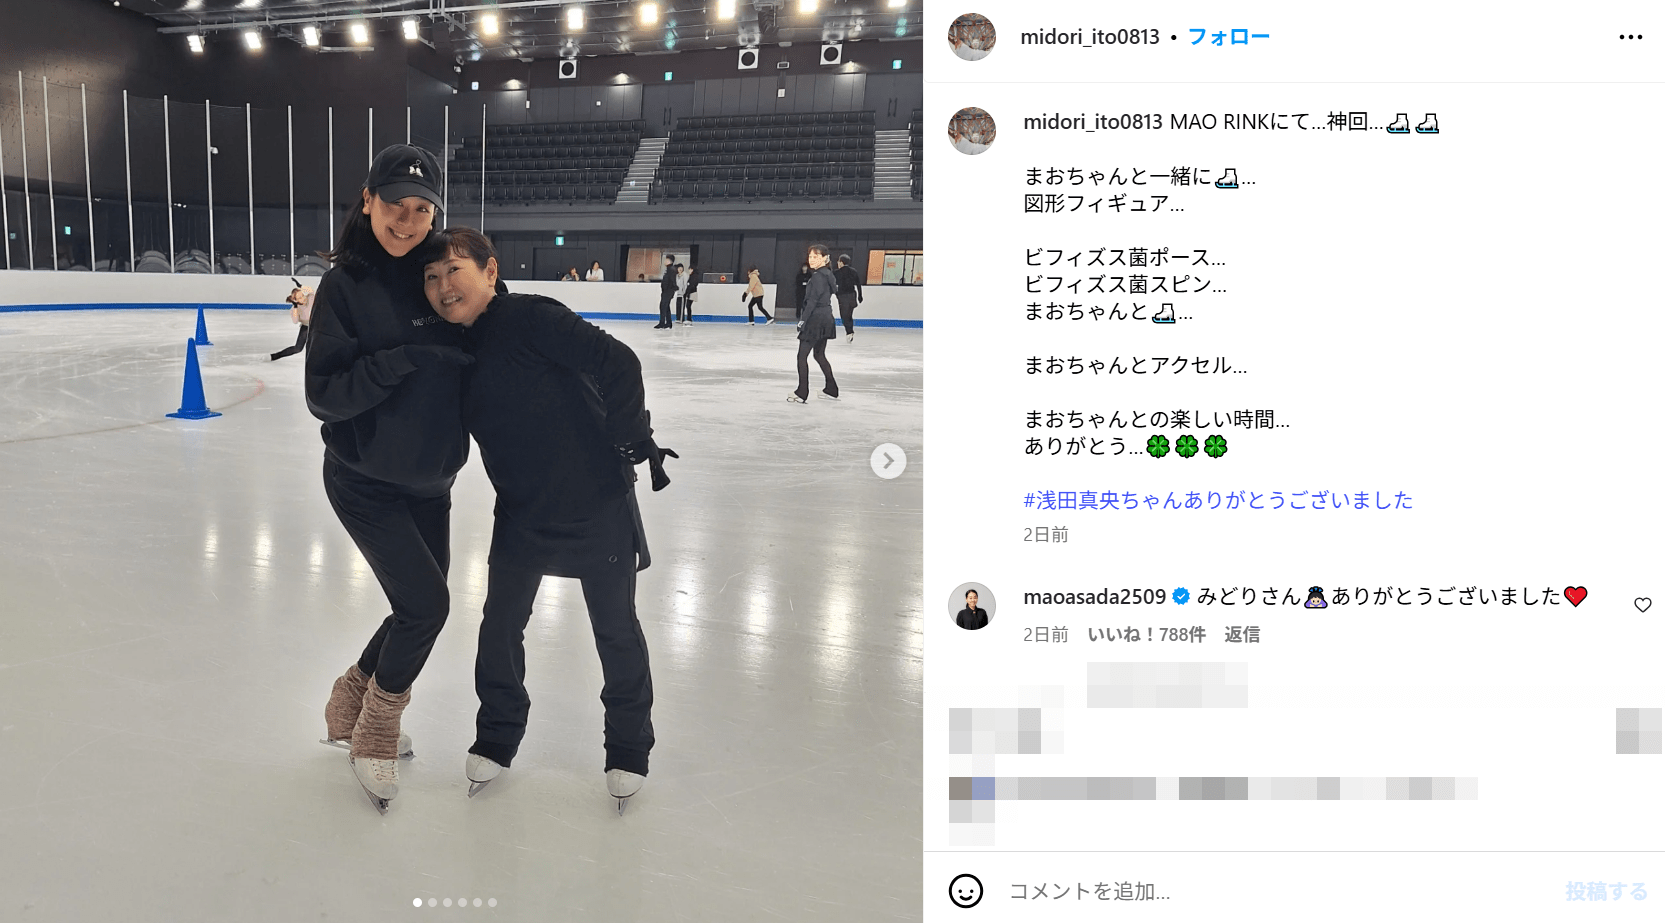
Task: Open maoasada2509 username link
Action: pos(1094,597)
